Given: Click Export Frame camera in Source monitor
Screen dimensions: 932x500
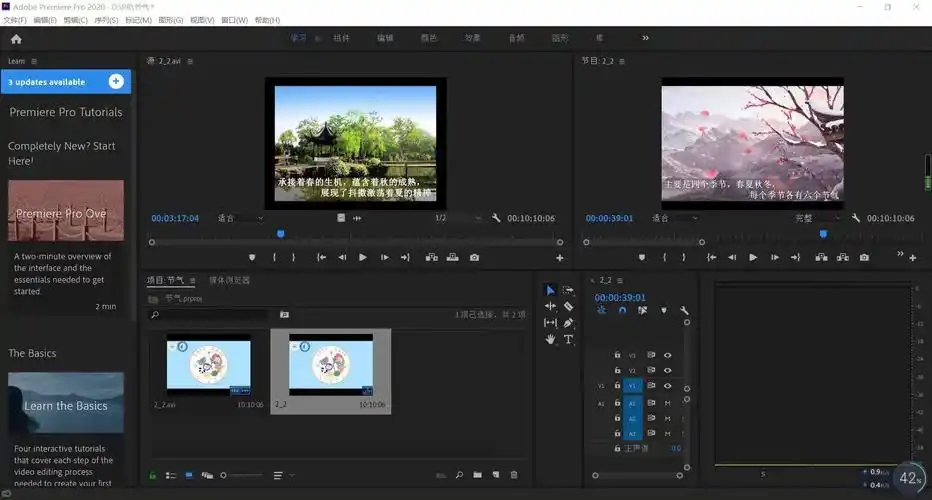Looking at the screenshot, I should pos(474,257).
